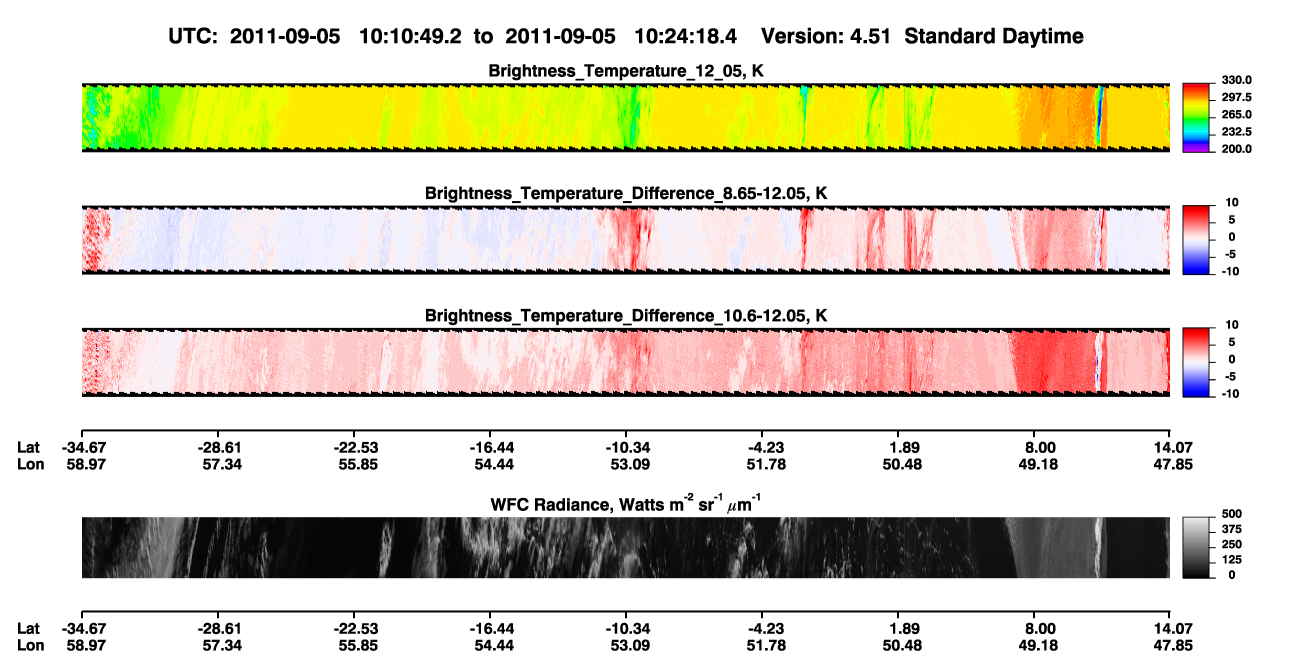Viewport: 1300px width, 667px height.
Task: Click the 125 tick on the WFC colorbar
Action: (x=1231, y=559)
